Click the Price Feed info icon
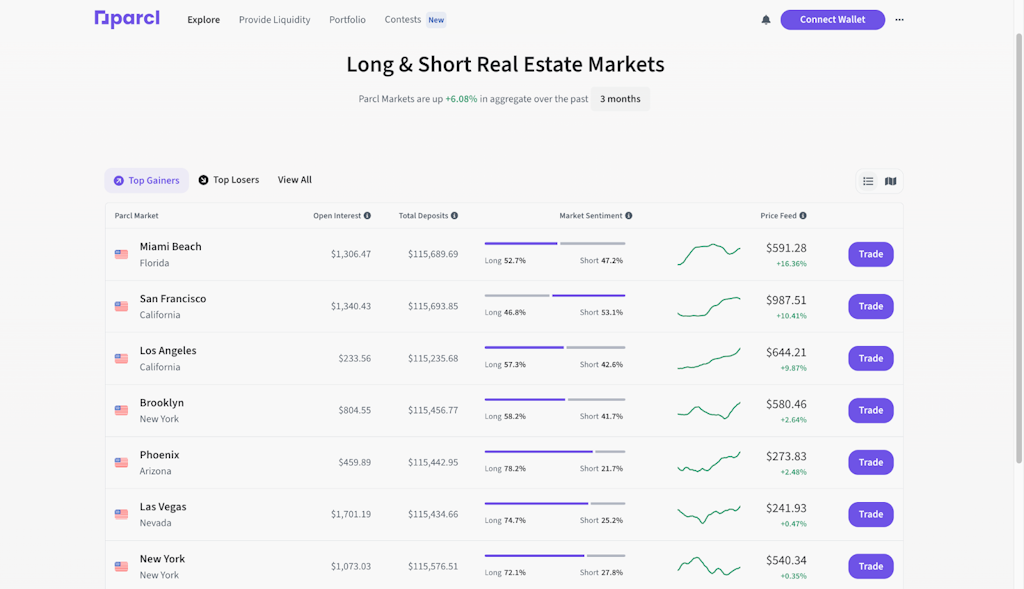Image resolution: width=1024 pixels, height=589 pixels. point(803,216)
